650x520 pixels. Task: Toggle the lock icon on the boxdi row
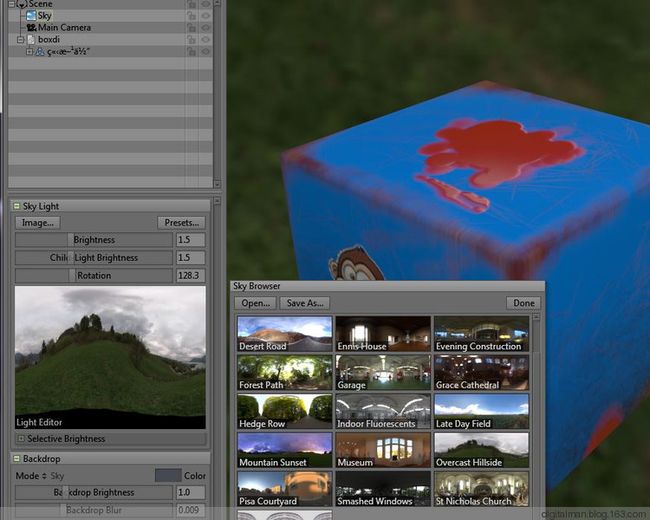pyautogui.click(x=191, y=40)
